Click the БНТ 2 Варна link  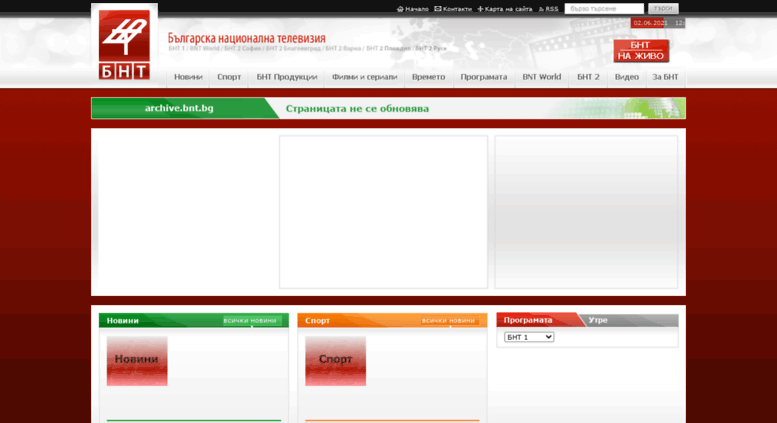click(343, 49)
